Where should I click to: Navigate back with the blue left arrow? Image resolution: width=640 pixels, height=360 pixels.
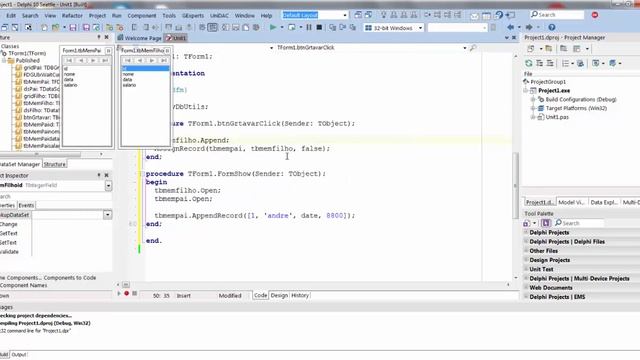510,27
